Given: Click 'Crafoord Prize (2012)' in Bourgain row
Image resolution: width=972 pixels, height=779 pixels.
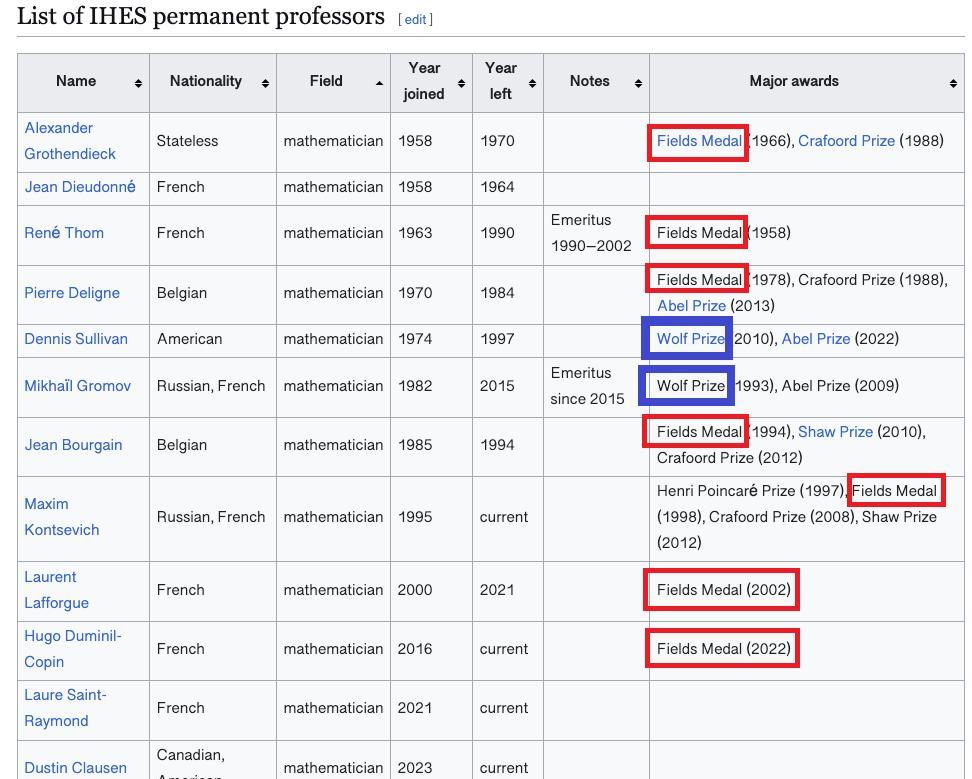Looking at the screenshot, I should pos(730,458).
